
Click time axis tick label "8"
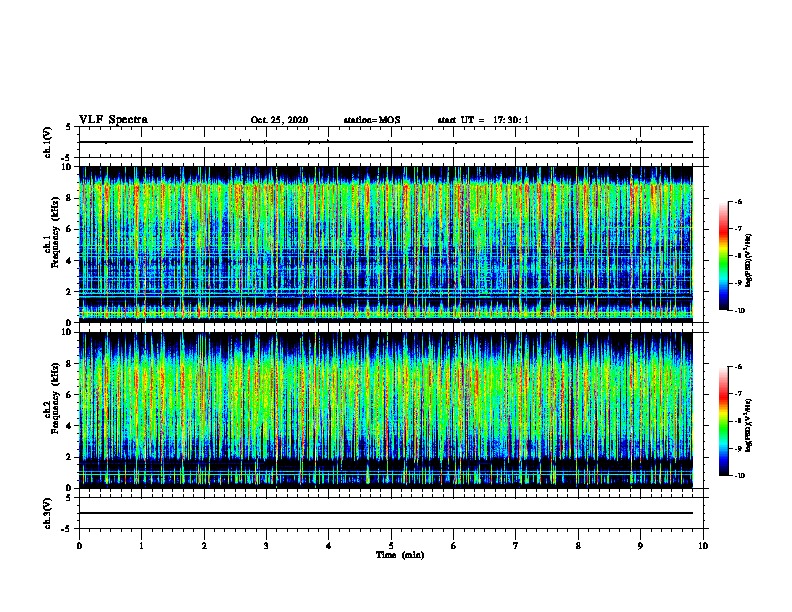point(578,546)
